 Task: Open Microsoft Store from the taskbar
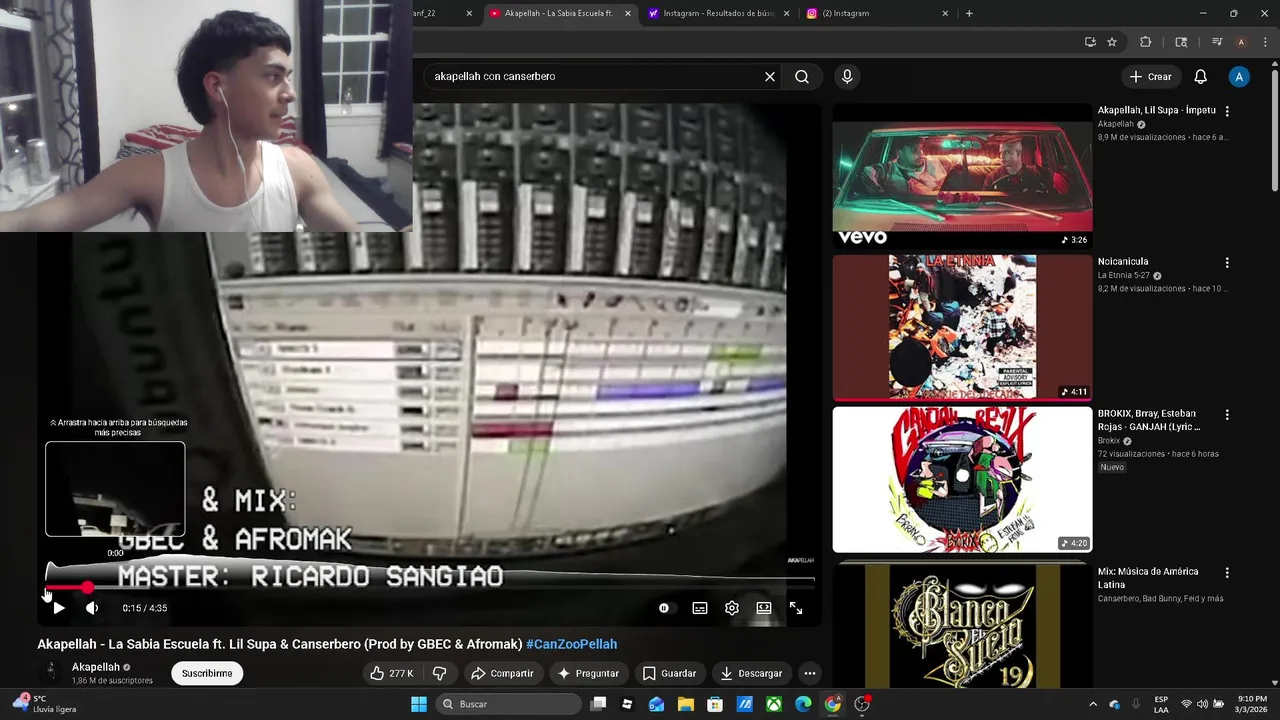715,704
